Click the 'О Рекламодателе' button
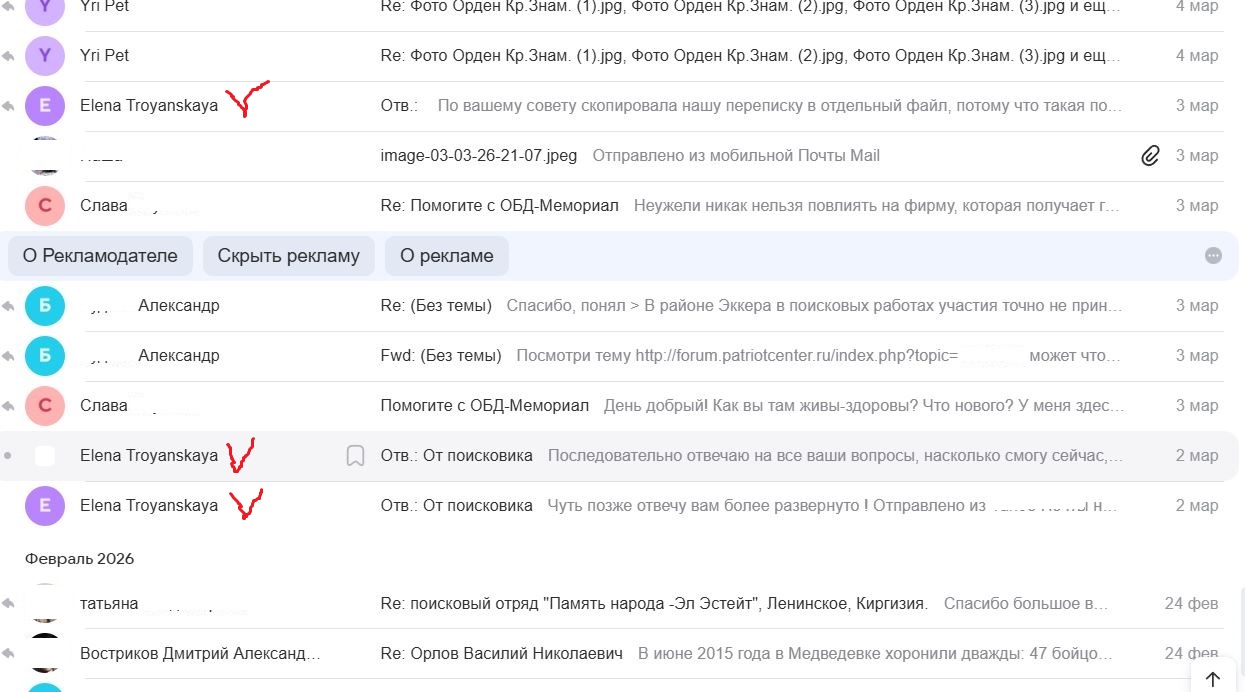This screenshot has width=1245, height=692. (100, 256)
